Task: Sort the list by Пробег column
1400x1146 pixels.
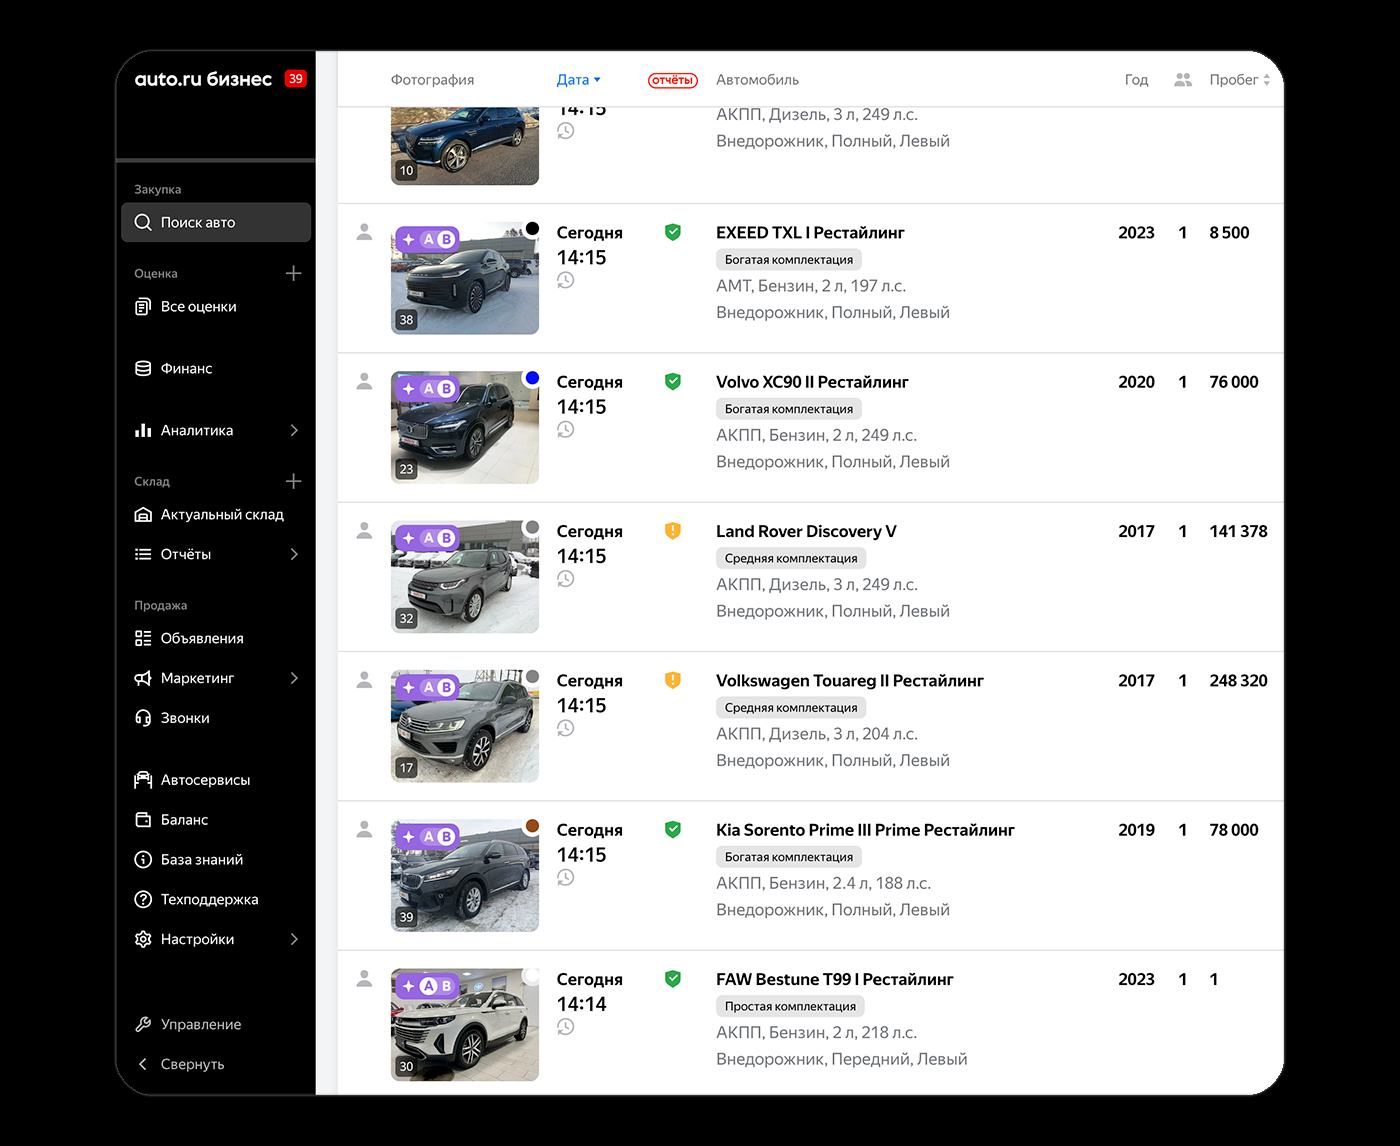Action: pyautogui.click(x=1240, y=80)
